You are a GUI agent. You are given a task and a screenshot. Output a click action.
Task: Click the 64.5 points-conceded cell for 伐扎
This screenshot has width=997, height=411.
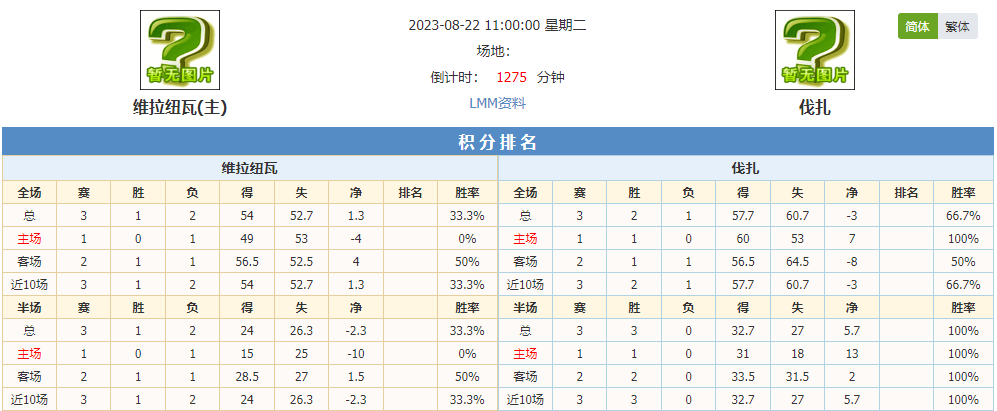point(797,261)
